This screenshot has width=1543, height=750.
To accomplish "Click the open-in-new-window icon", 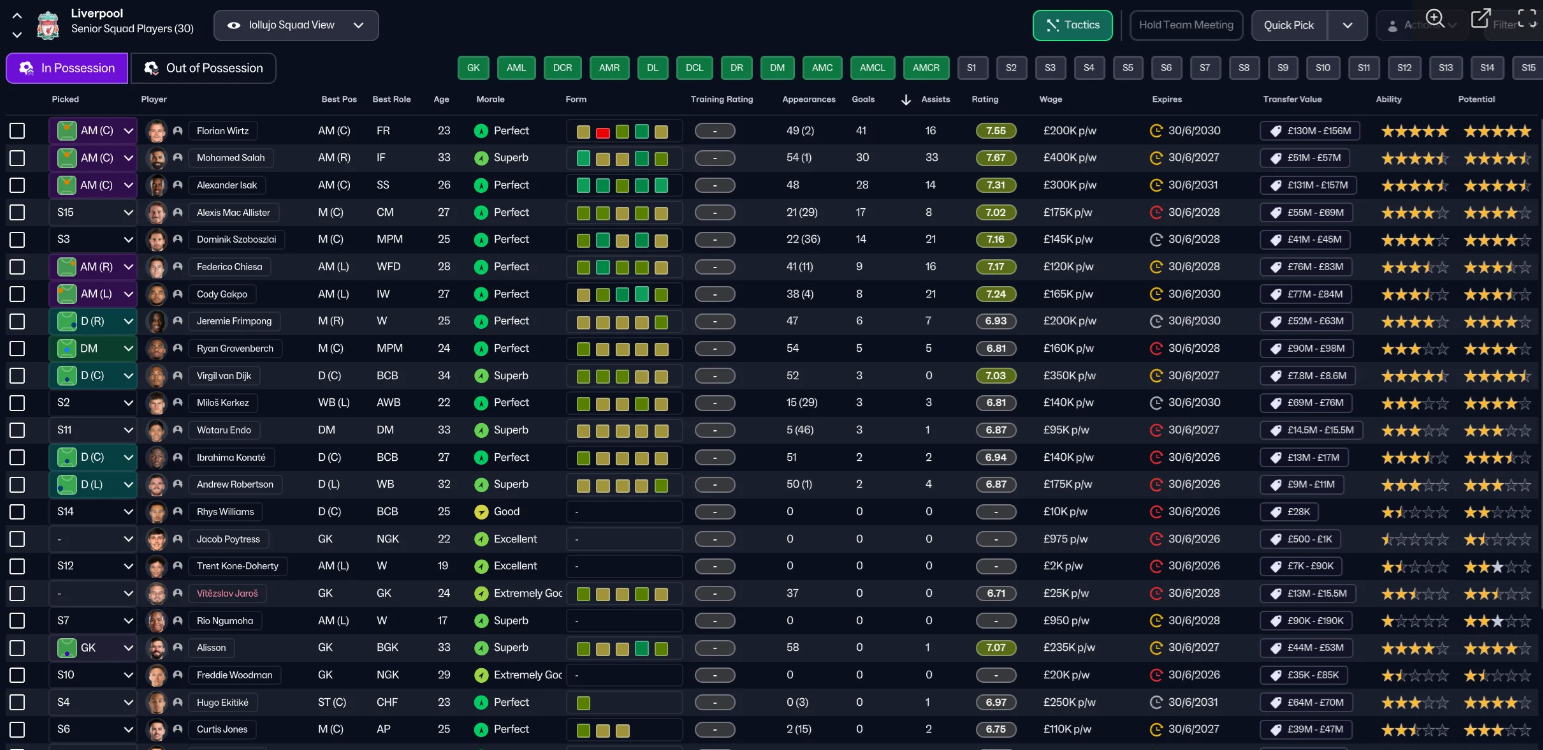I will pyautogui.click(x=1481, y=18).
